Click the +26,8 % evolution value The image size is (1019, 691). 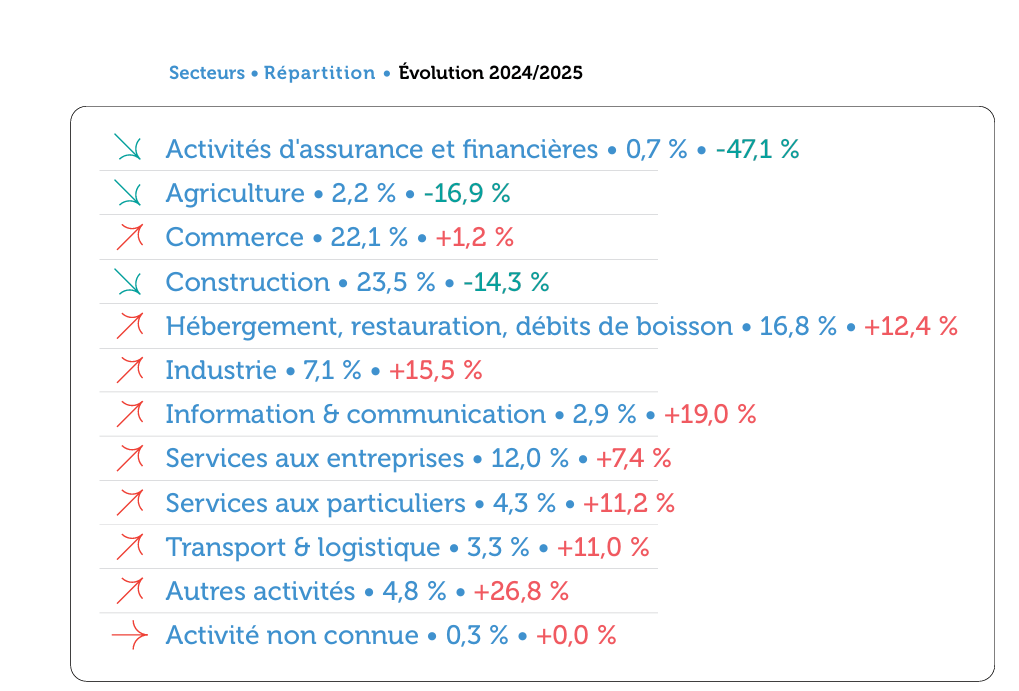point(521,591)
